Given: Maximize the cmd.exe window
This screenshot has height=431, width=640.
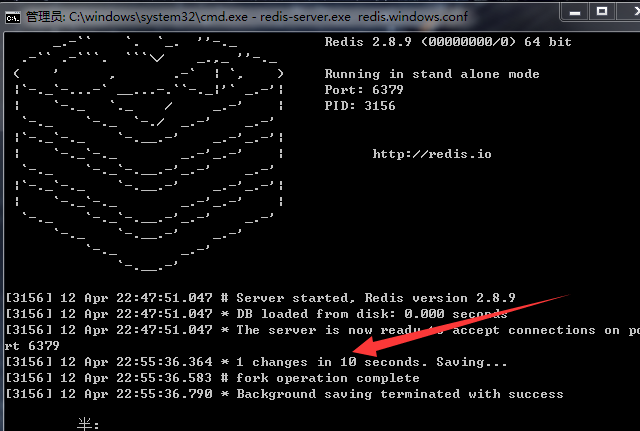Looking at the screenshot, I should (x=602, y=12).
